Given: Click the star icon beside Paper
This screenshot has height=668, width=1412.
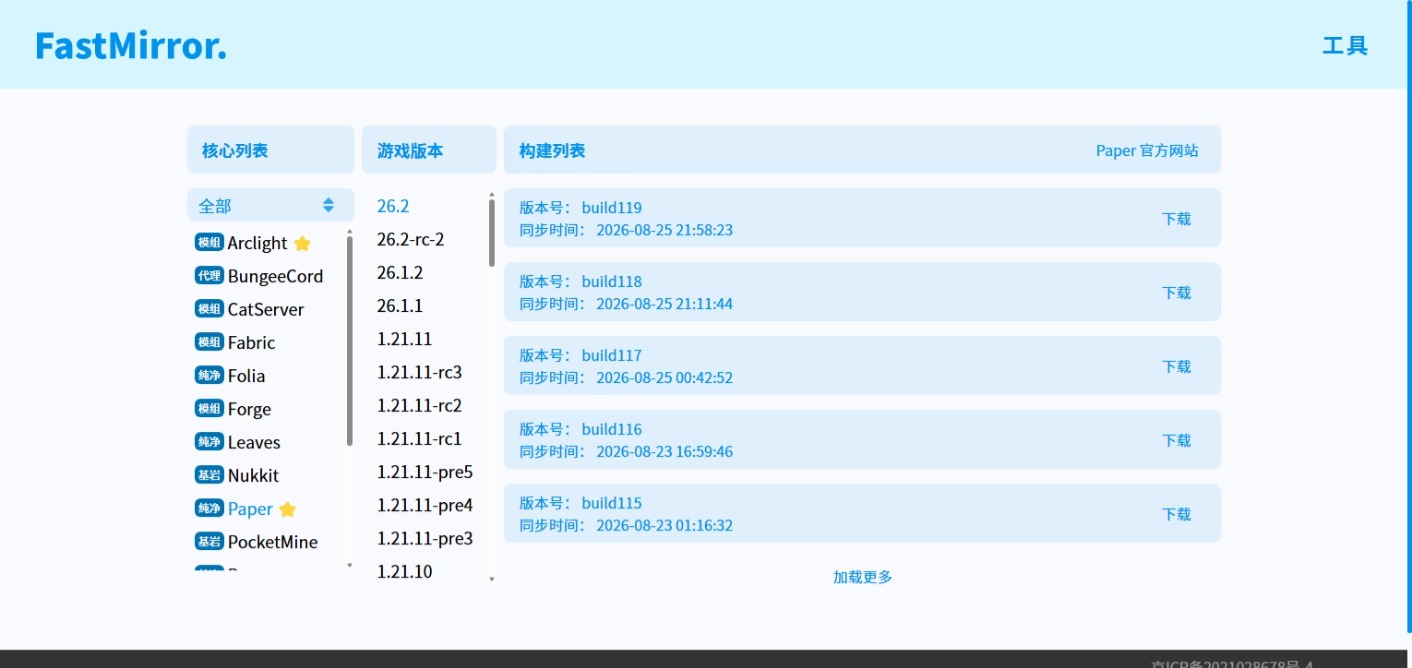Looking at the screenshot, I should click(287, 509).
